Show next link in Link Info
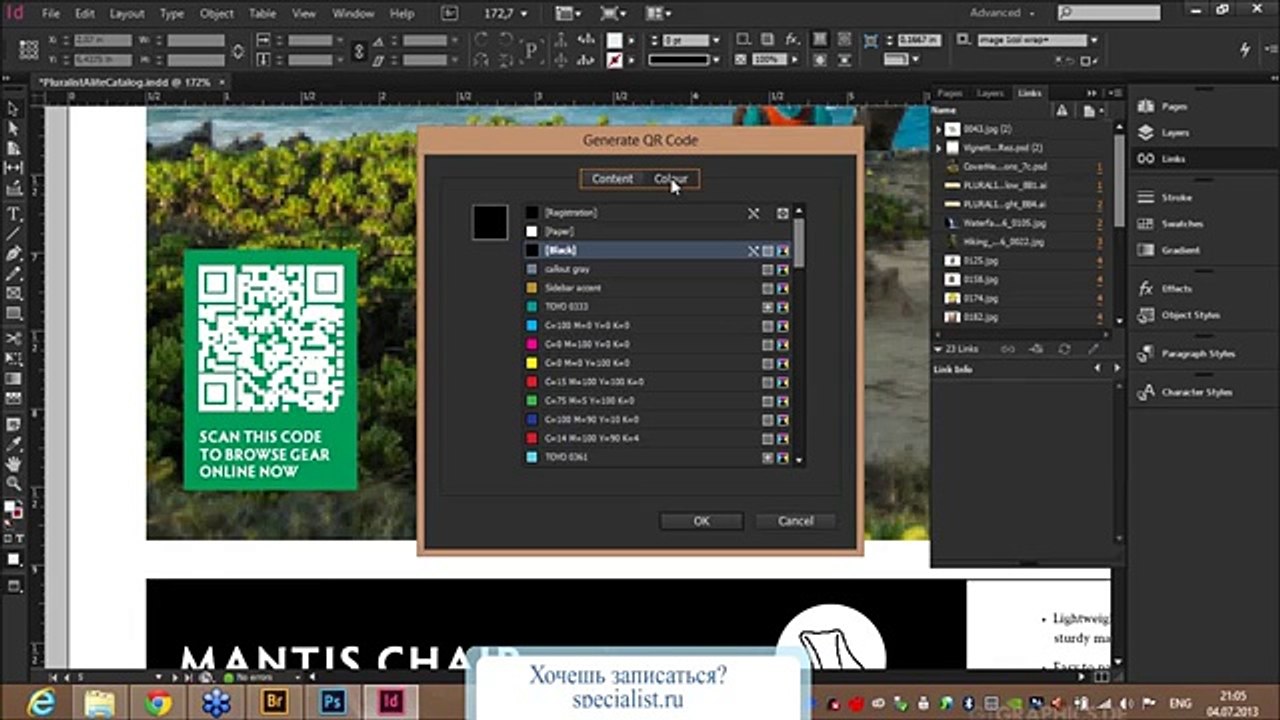This screenshot has height=720, width=1280. tap(1116, 369)
